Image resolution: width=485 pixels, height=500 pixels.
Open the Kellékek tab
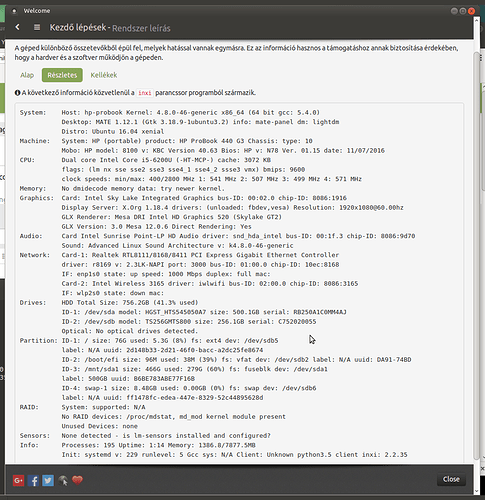click(104, 75)
